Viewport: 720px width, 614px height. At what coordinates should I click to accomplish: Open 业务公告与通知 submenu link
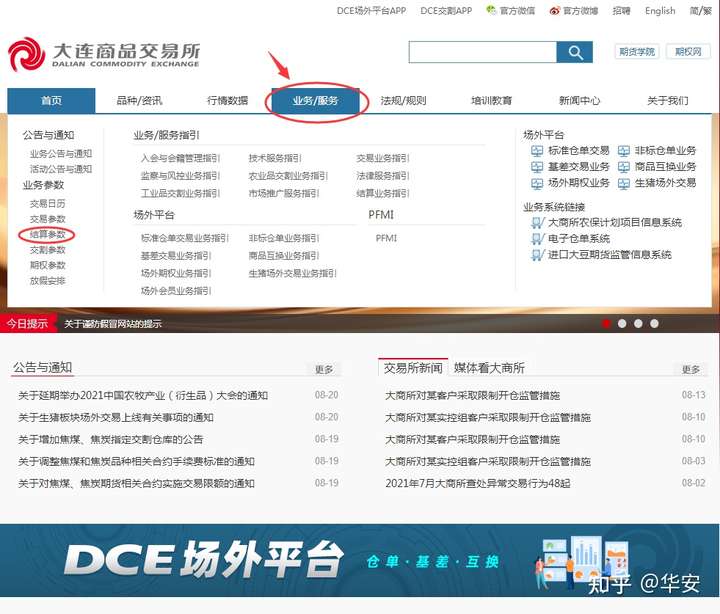pyautogui.click(x=61, y=154)
